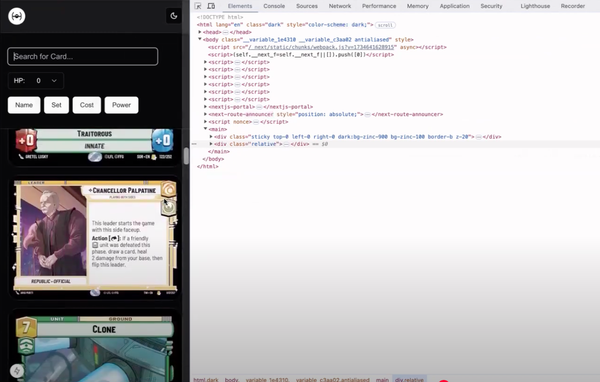Select the html lang="en" line
The image size is (600, 382).
tap(285, 25)
